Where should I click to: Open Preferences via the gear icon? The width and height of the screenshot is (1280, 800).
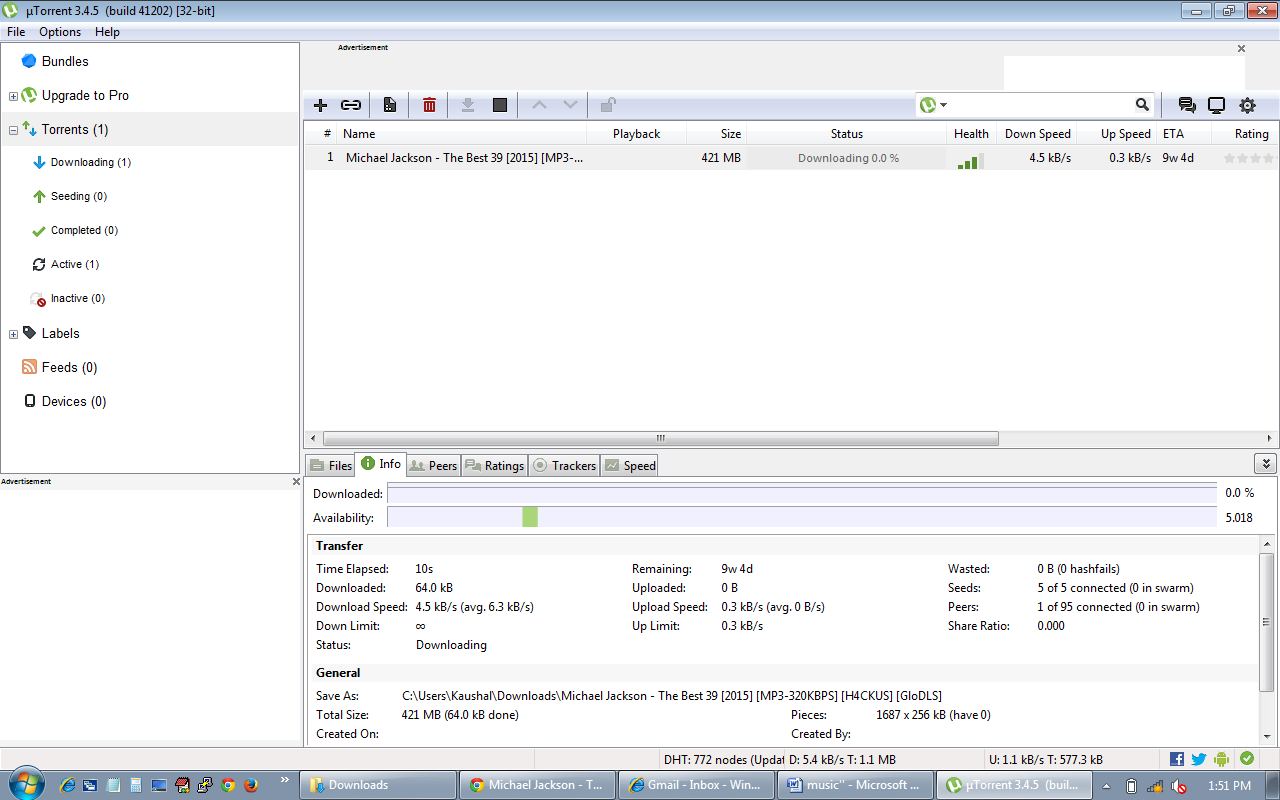(1247, 105)
